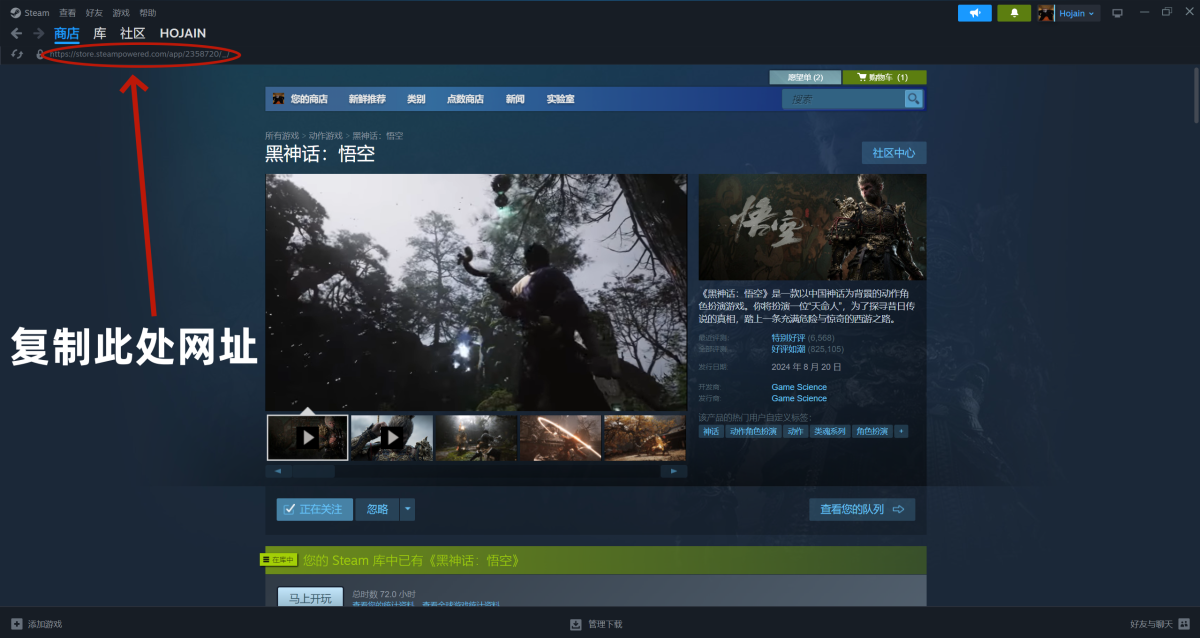The height and width of the screenshot is (638, 1200).
Task: Reload the store page with refresh icon
Action: pyautogui.click(x=17, y=54)
